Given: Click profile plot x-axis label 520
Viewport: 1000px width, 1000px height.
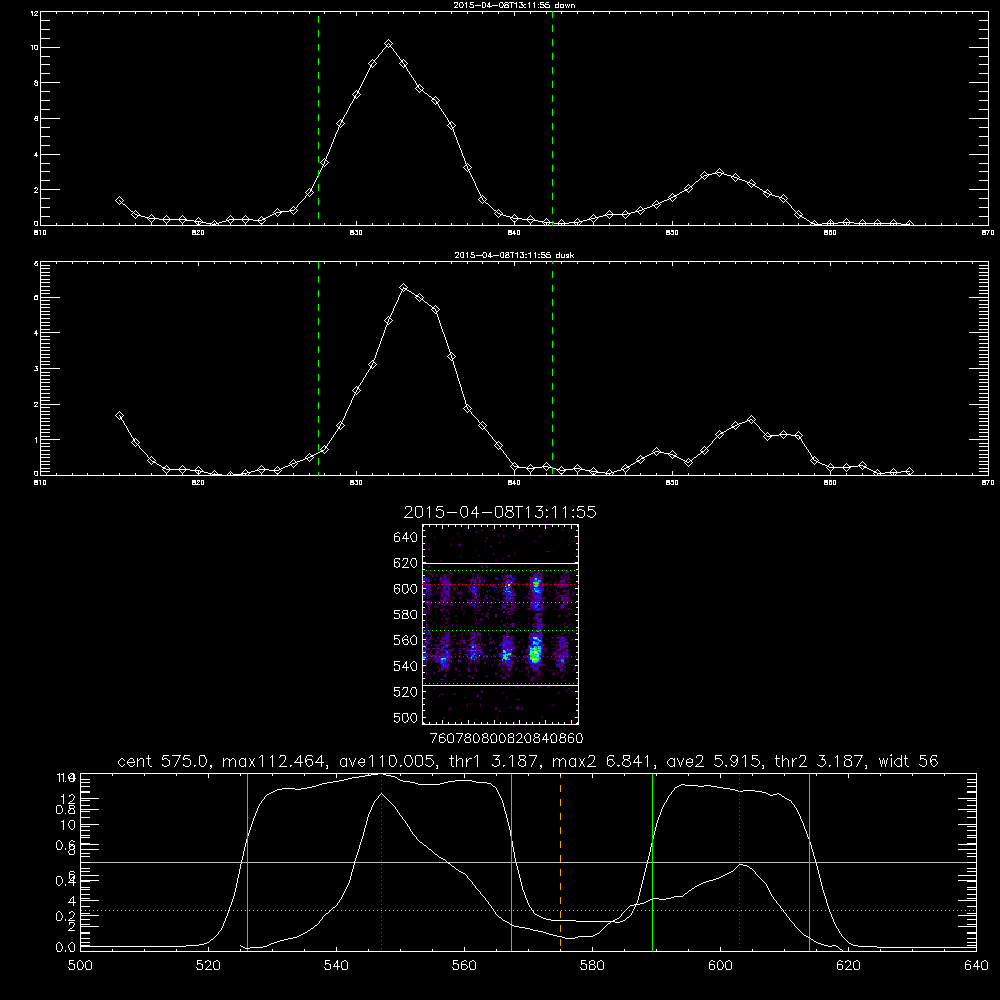Looking at the screenshot, I should (x=208, y=966).
